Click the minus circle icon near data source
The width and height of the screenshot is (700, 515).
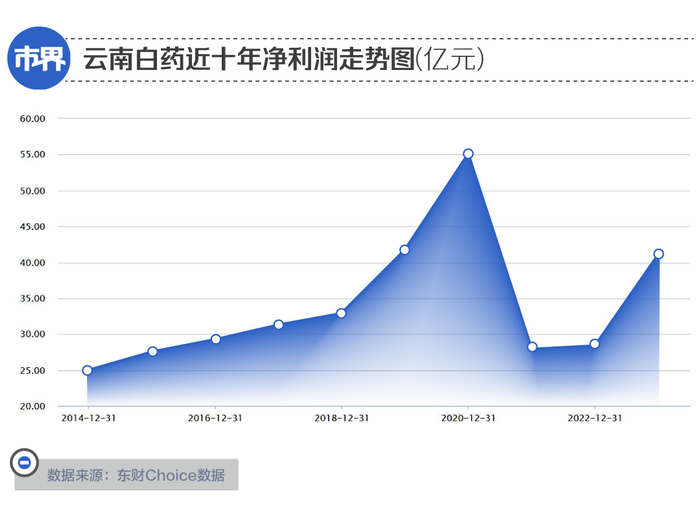24,463
